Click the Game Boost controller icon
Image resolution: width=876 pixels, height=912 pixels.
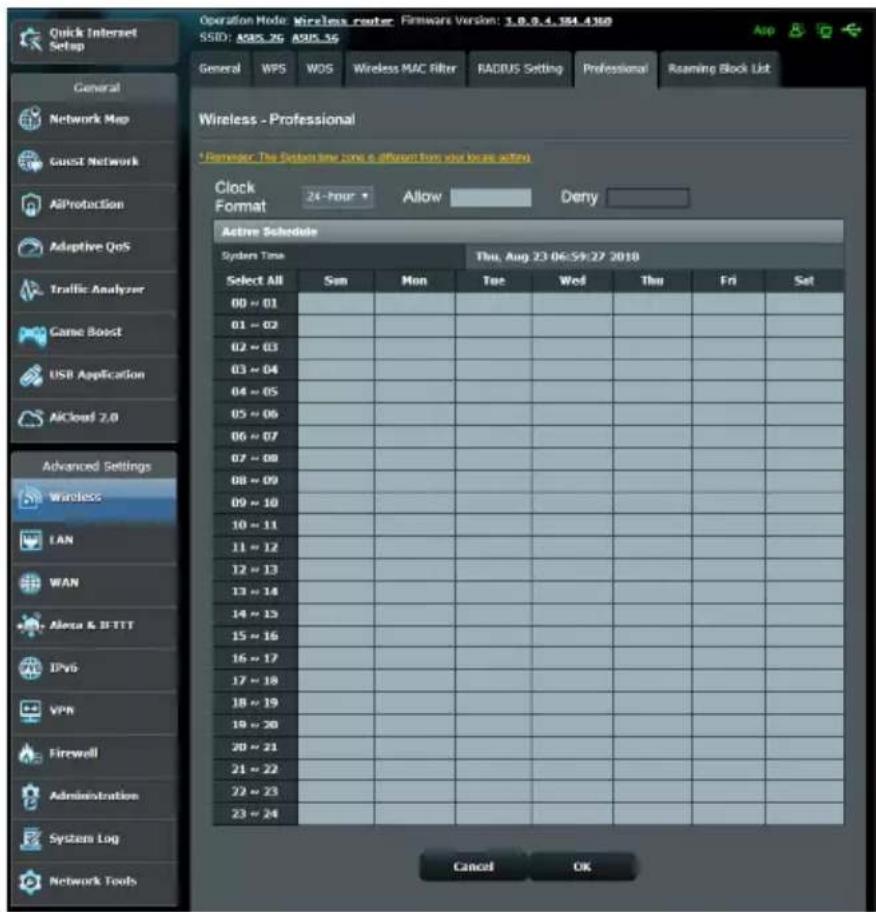click(x=32, y=334)
